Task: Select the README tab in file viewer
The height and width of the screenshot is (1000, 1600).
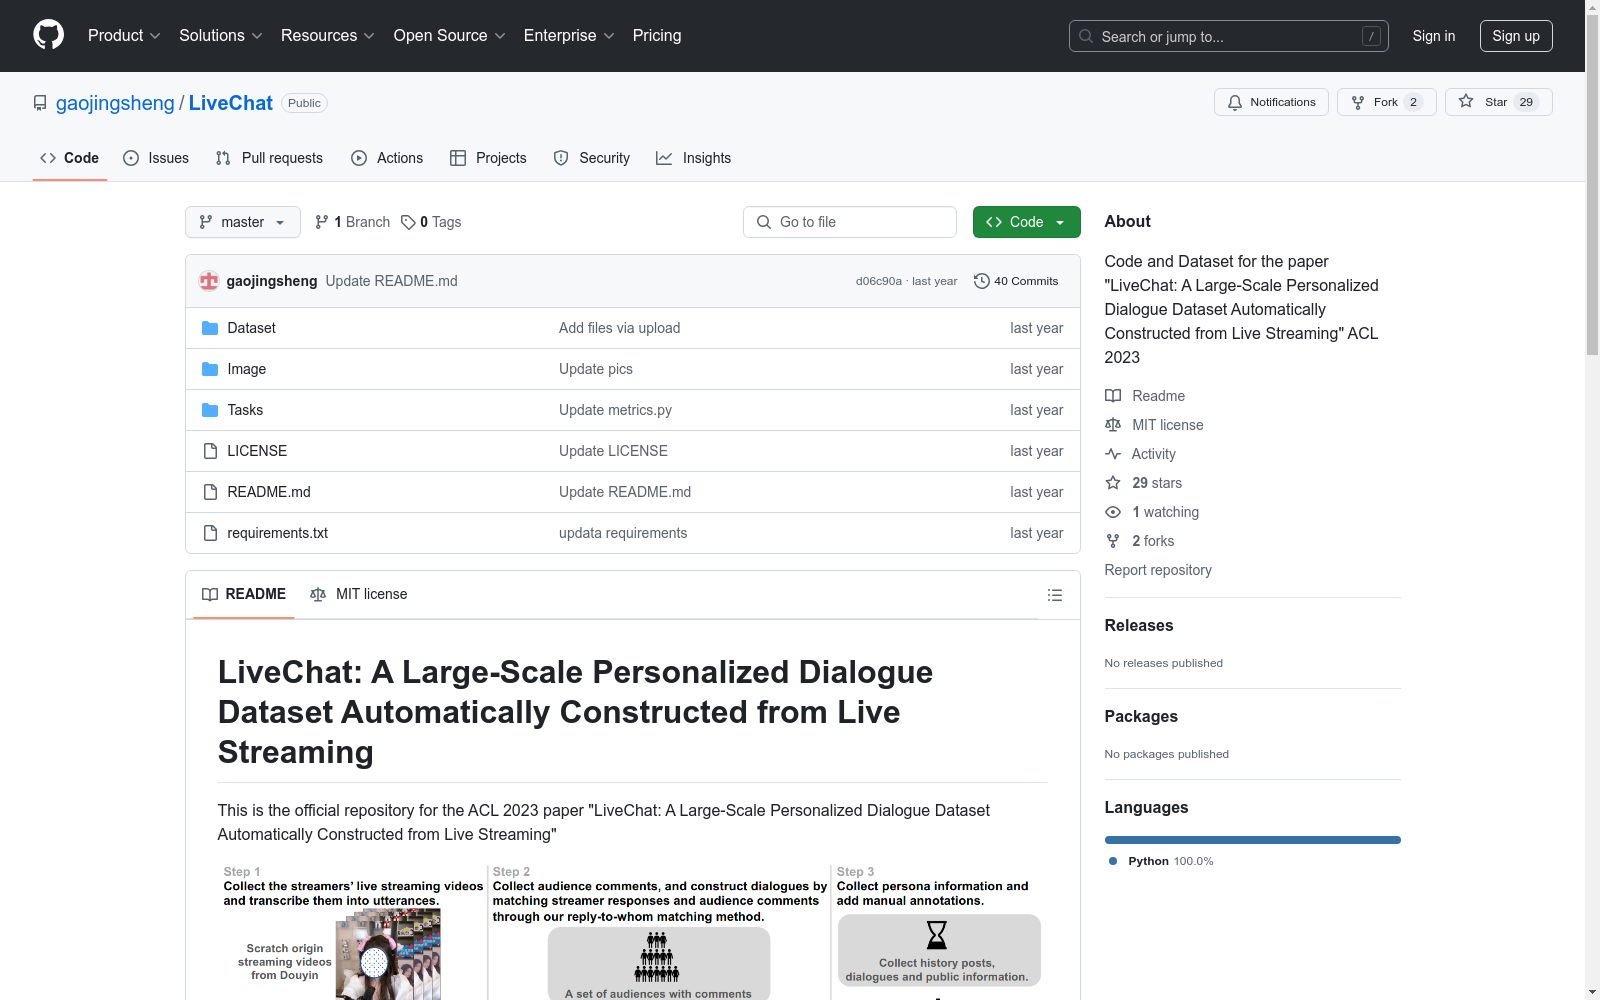Action: coord(244,594)
